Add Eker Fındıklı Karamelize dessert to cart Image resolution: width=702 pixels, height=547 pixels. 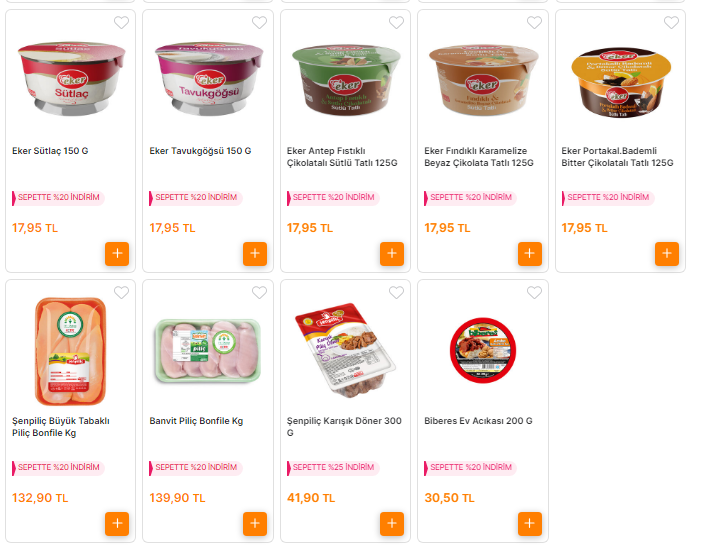530,253
